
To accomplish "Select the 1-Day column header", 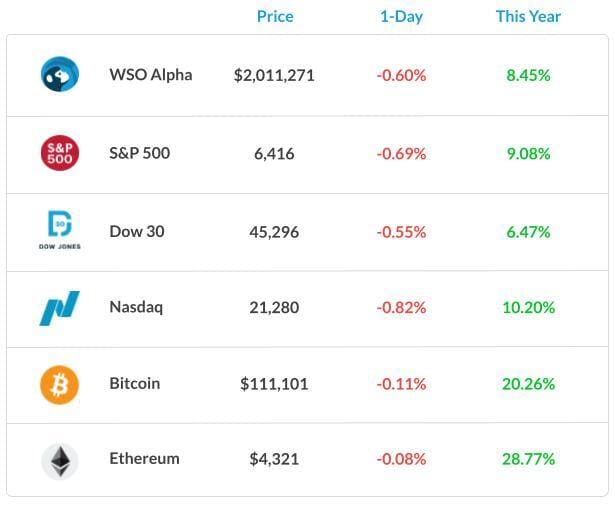I will [x=402, y=17].
